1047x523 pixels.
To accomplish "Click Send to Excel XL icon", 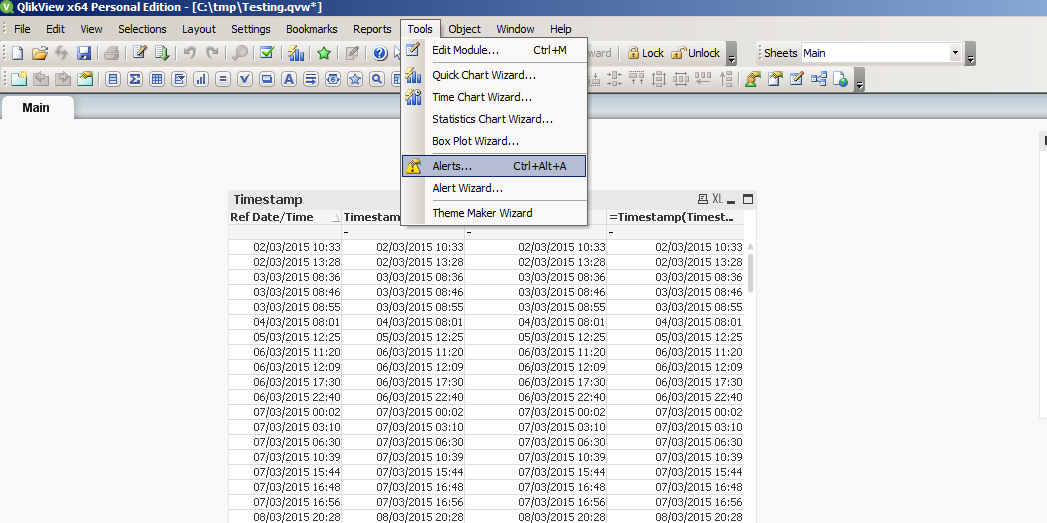I will click(x=717, y=199).
